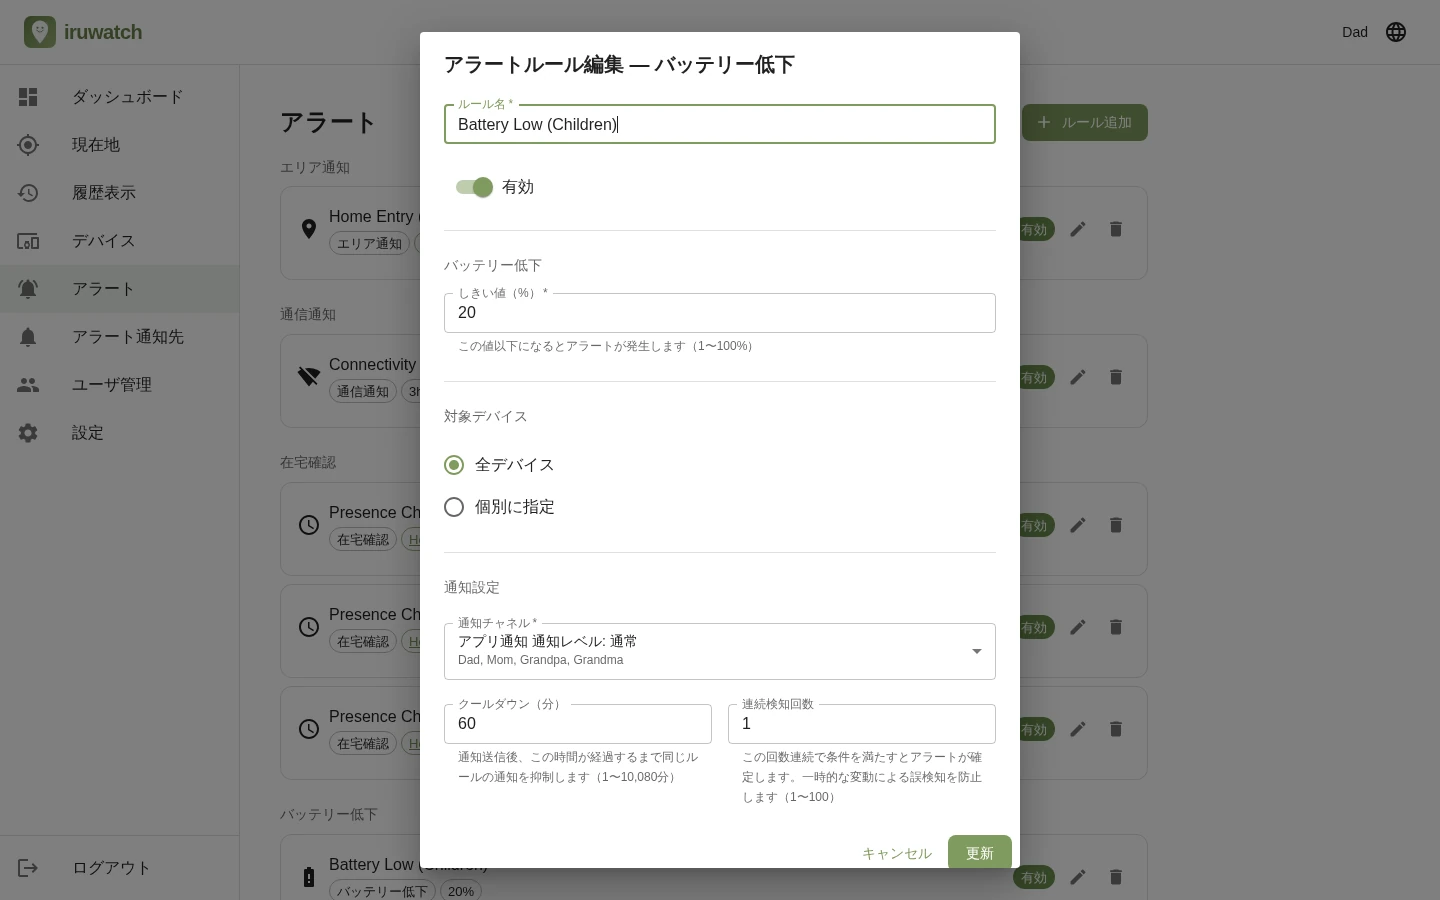The width and height of the screenshot is (1440, 900).
Task: Click キャンセル to close dialog
Action: (x=897, y=853)
